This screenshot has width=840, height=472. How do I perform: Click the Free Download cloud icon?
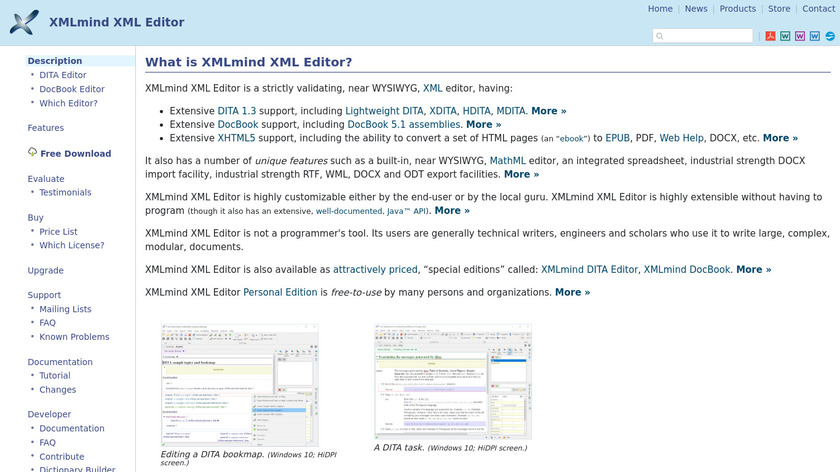coord(32,152)
